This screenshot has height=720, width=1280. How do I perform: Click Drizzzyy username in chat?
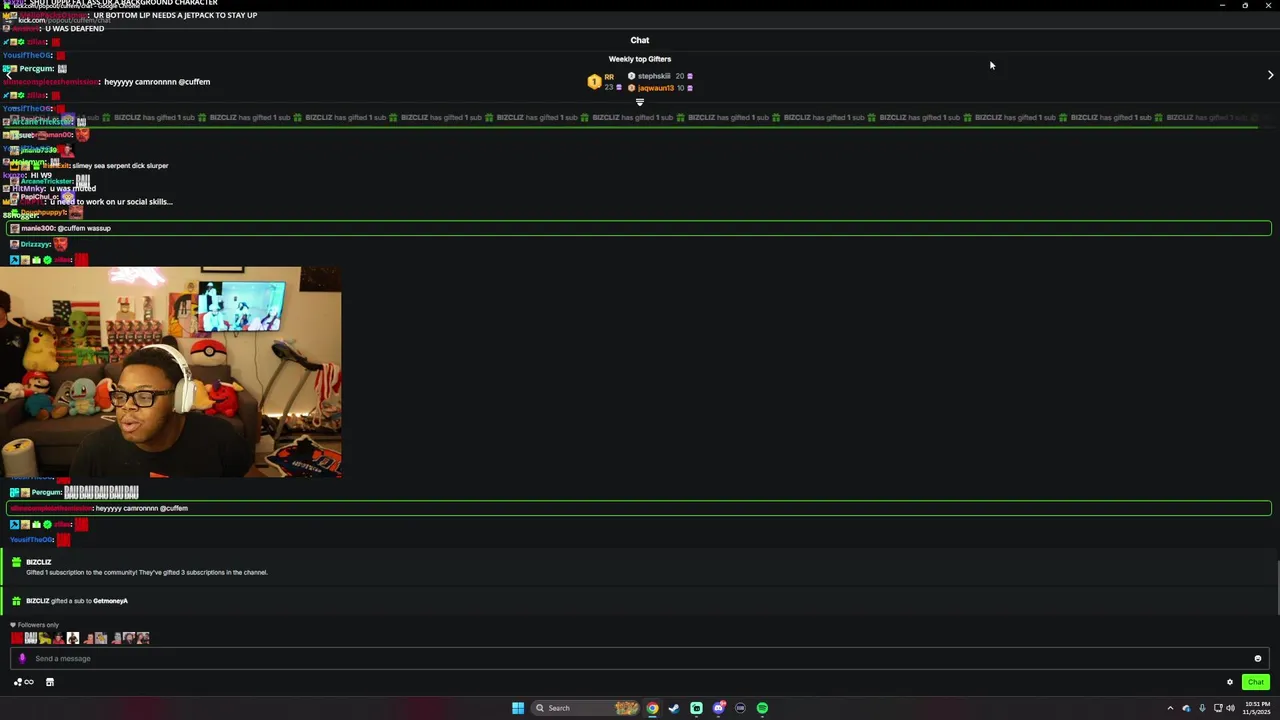pos(36,244)
